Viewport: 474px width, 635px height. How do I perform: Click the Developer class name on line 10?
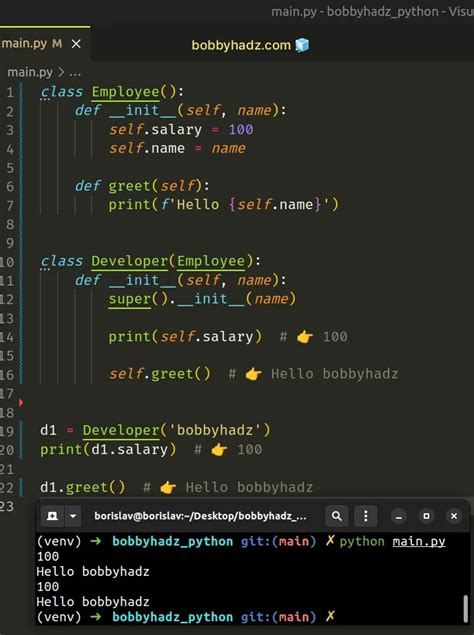point(130,261)
